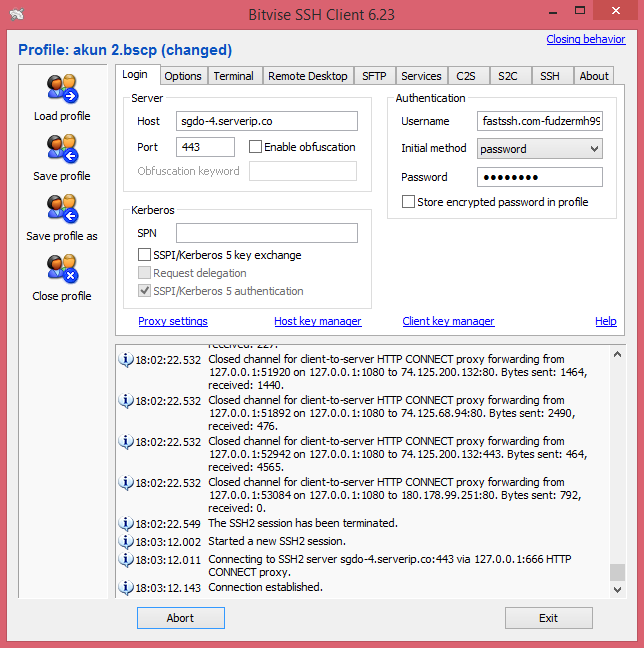644x648 pixels.
Task: Toggle SSPI/Kerberos 5 authentication checkbox
Action: (144, 291)
